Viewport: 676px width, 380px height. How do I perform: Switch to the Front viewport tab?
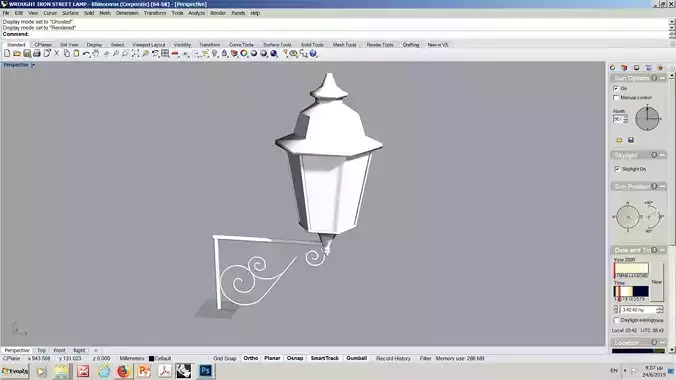pyautogui.click(x=59, y=351)
